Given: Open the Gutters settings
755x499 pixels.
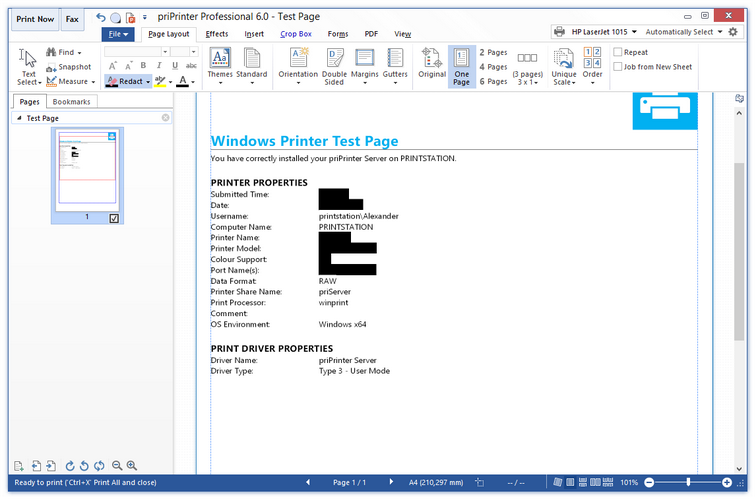Looking at the screenshot, I should [395, 66].
